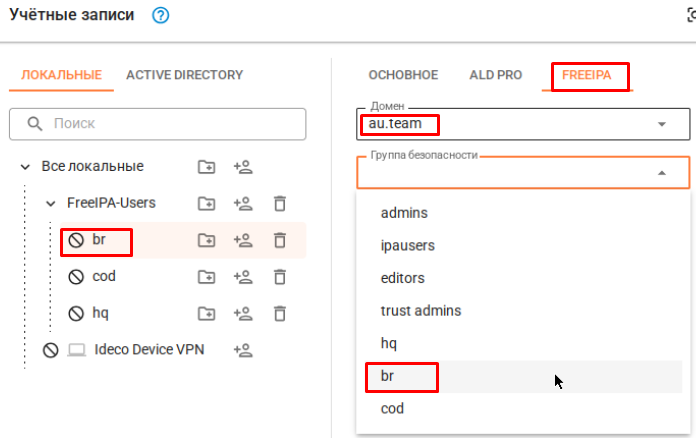The image size is (696, 438).
Task: Delete the FreeIPA-Users group
Action: click(280, 204)
